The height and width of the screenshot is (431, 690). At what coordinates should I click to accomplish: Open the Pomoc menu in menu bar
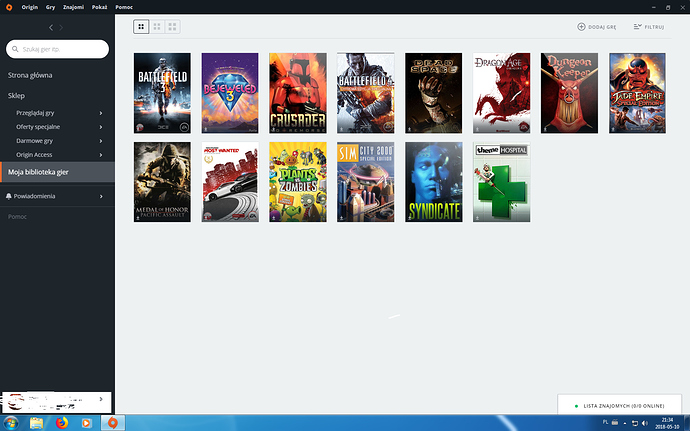point(124,7)
